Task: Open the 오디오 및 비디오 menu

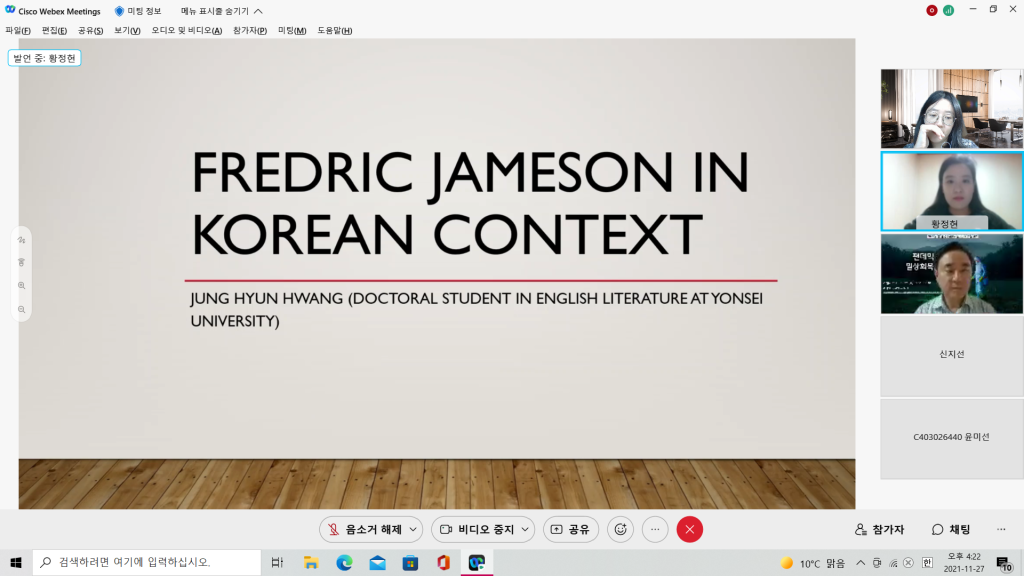Action: click(186, 30)
